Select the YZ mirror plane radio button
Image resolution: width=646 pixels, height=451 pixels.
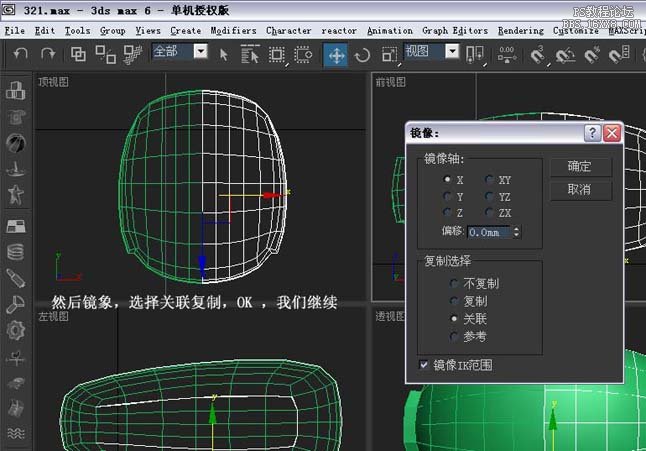[x=489, y=196]
